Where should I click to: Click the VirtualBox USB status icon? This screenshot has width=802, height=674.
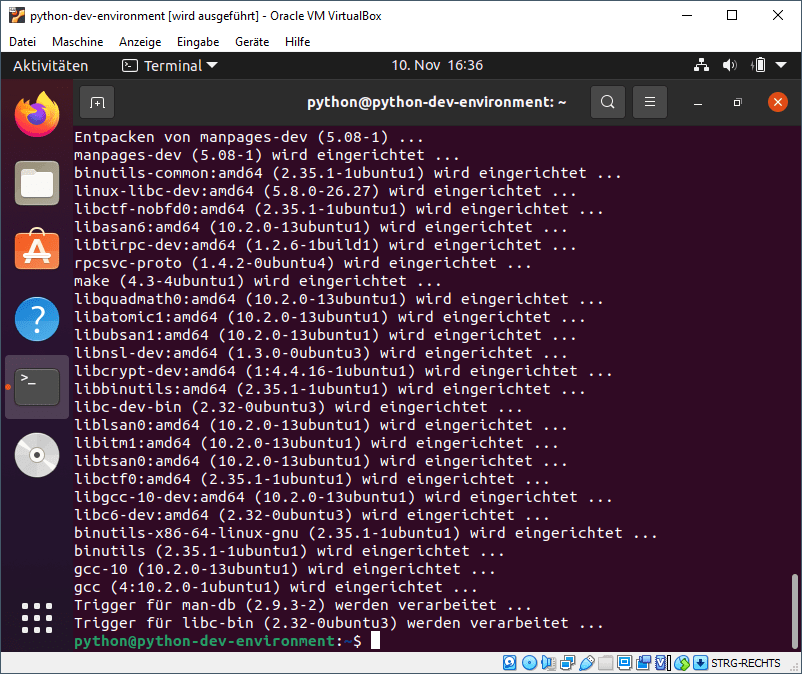click(x=587, y=663)
